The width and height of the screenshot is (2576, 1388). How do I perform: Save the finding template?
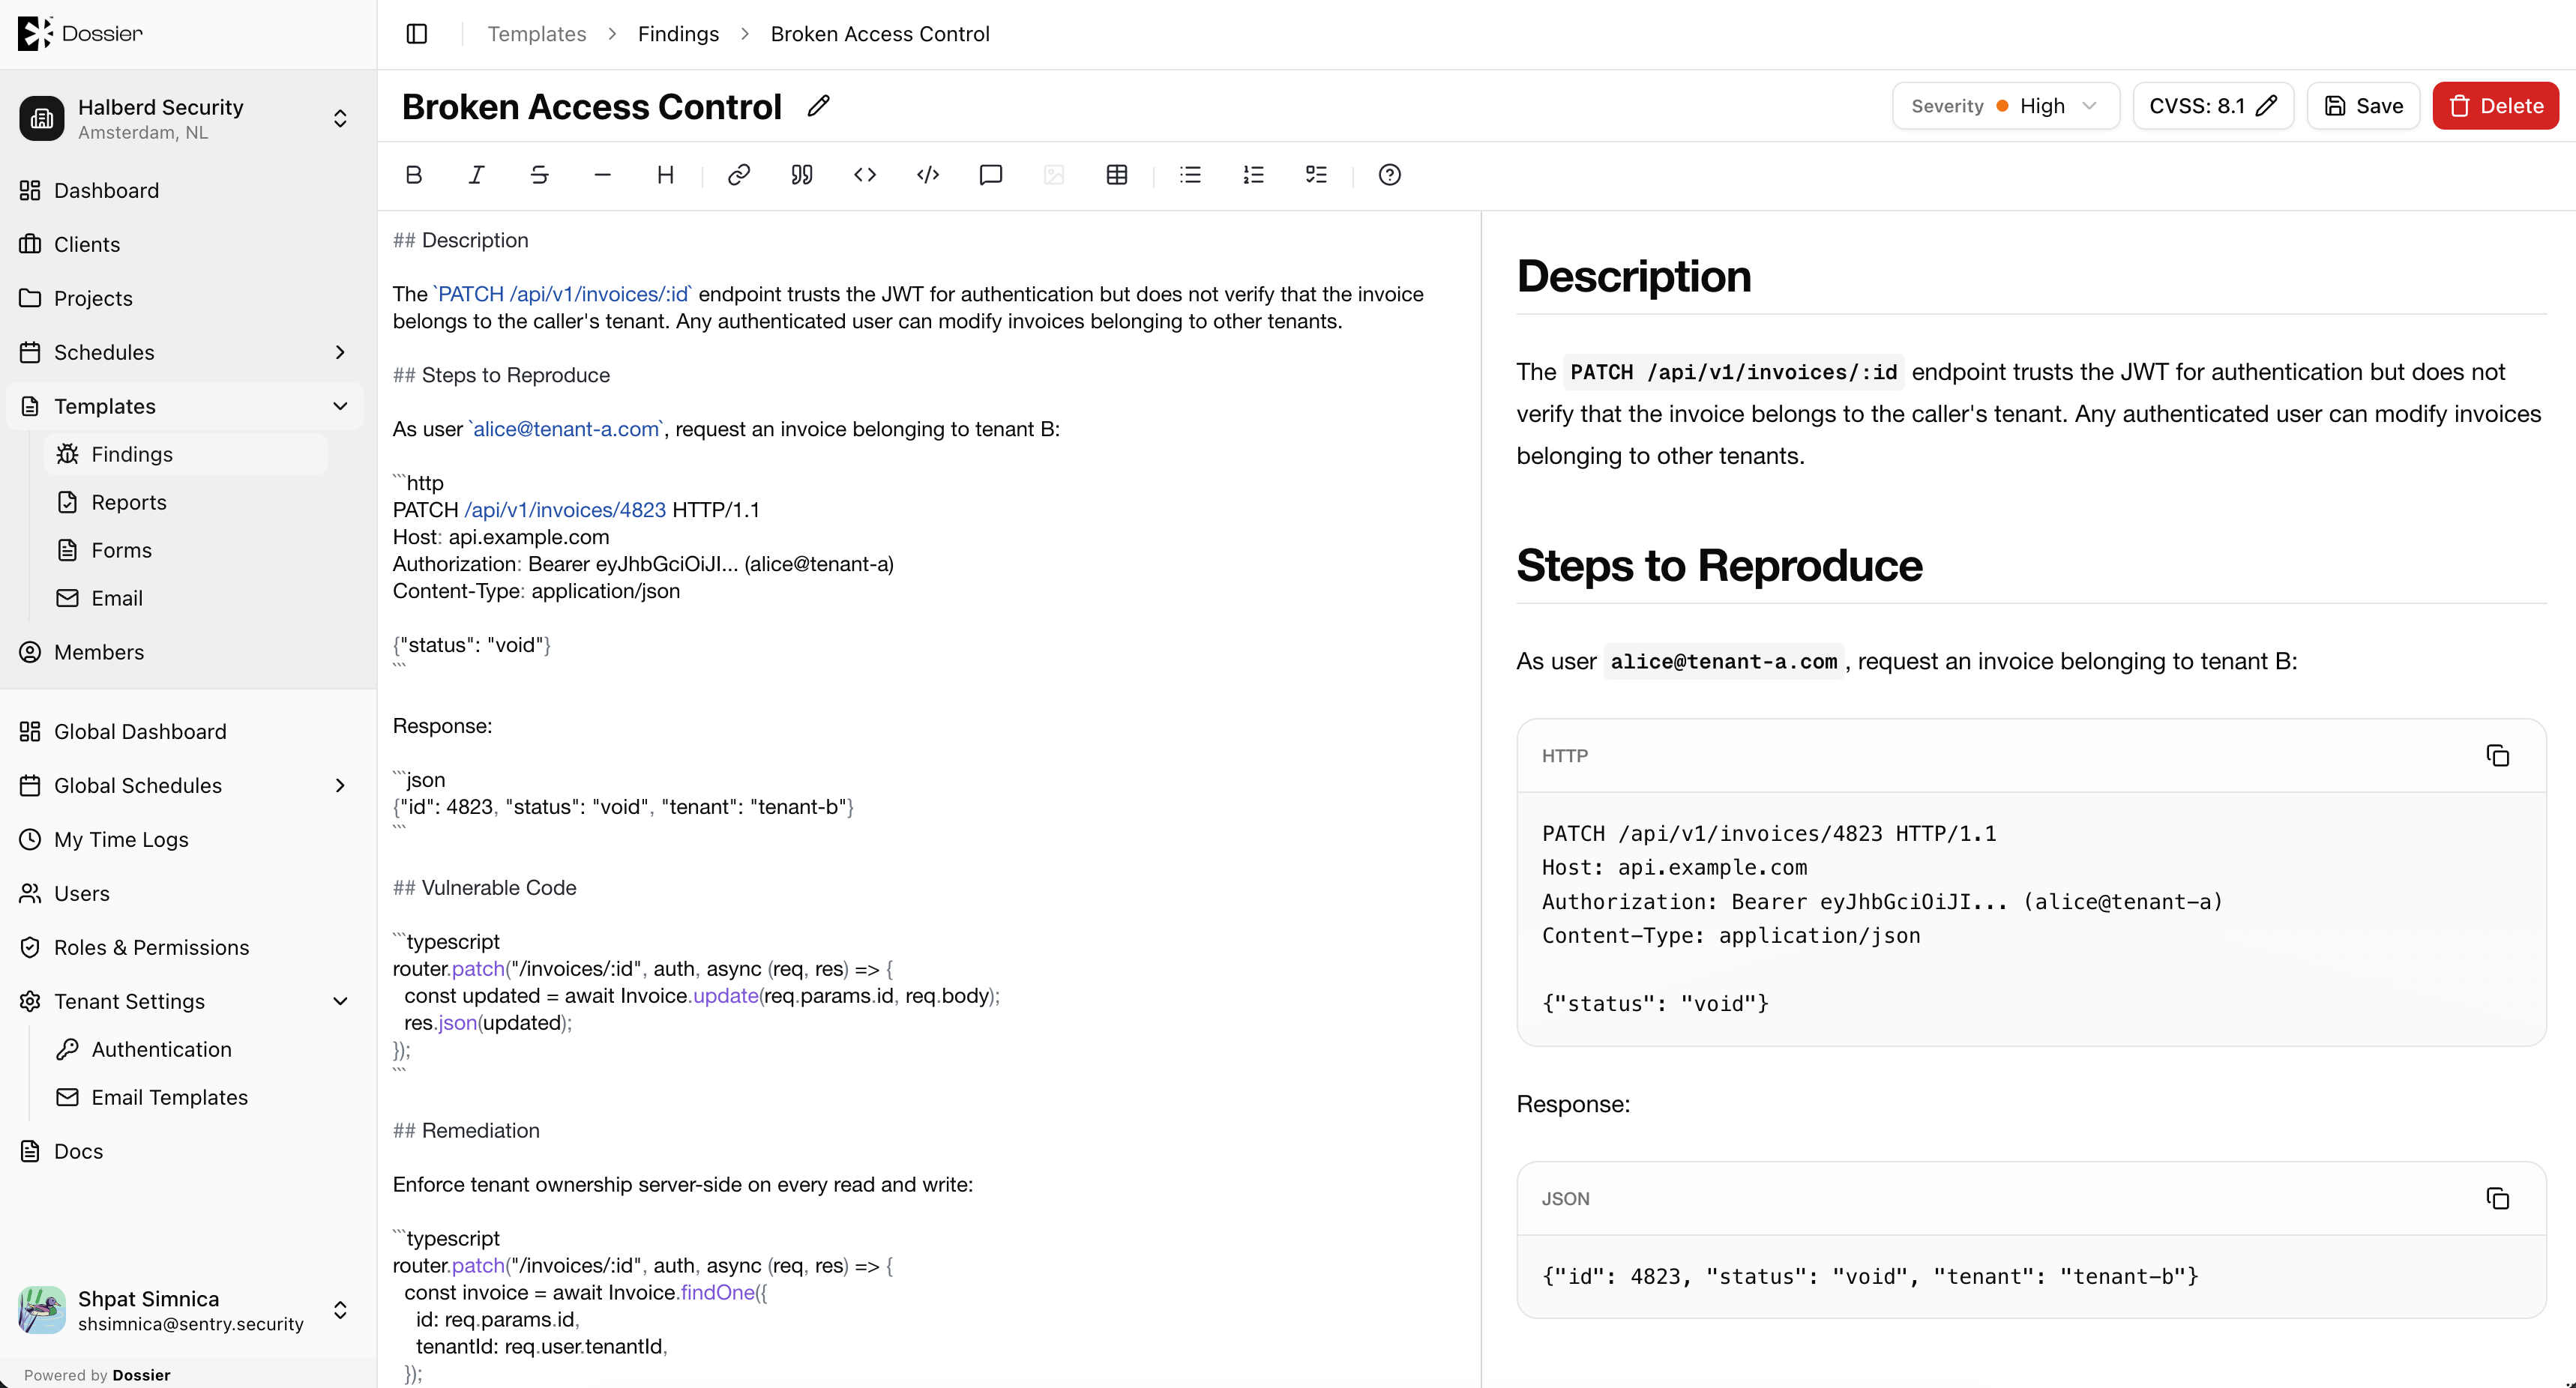coord(2363,106)
